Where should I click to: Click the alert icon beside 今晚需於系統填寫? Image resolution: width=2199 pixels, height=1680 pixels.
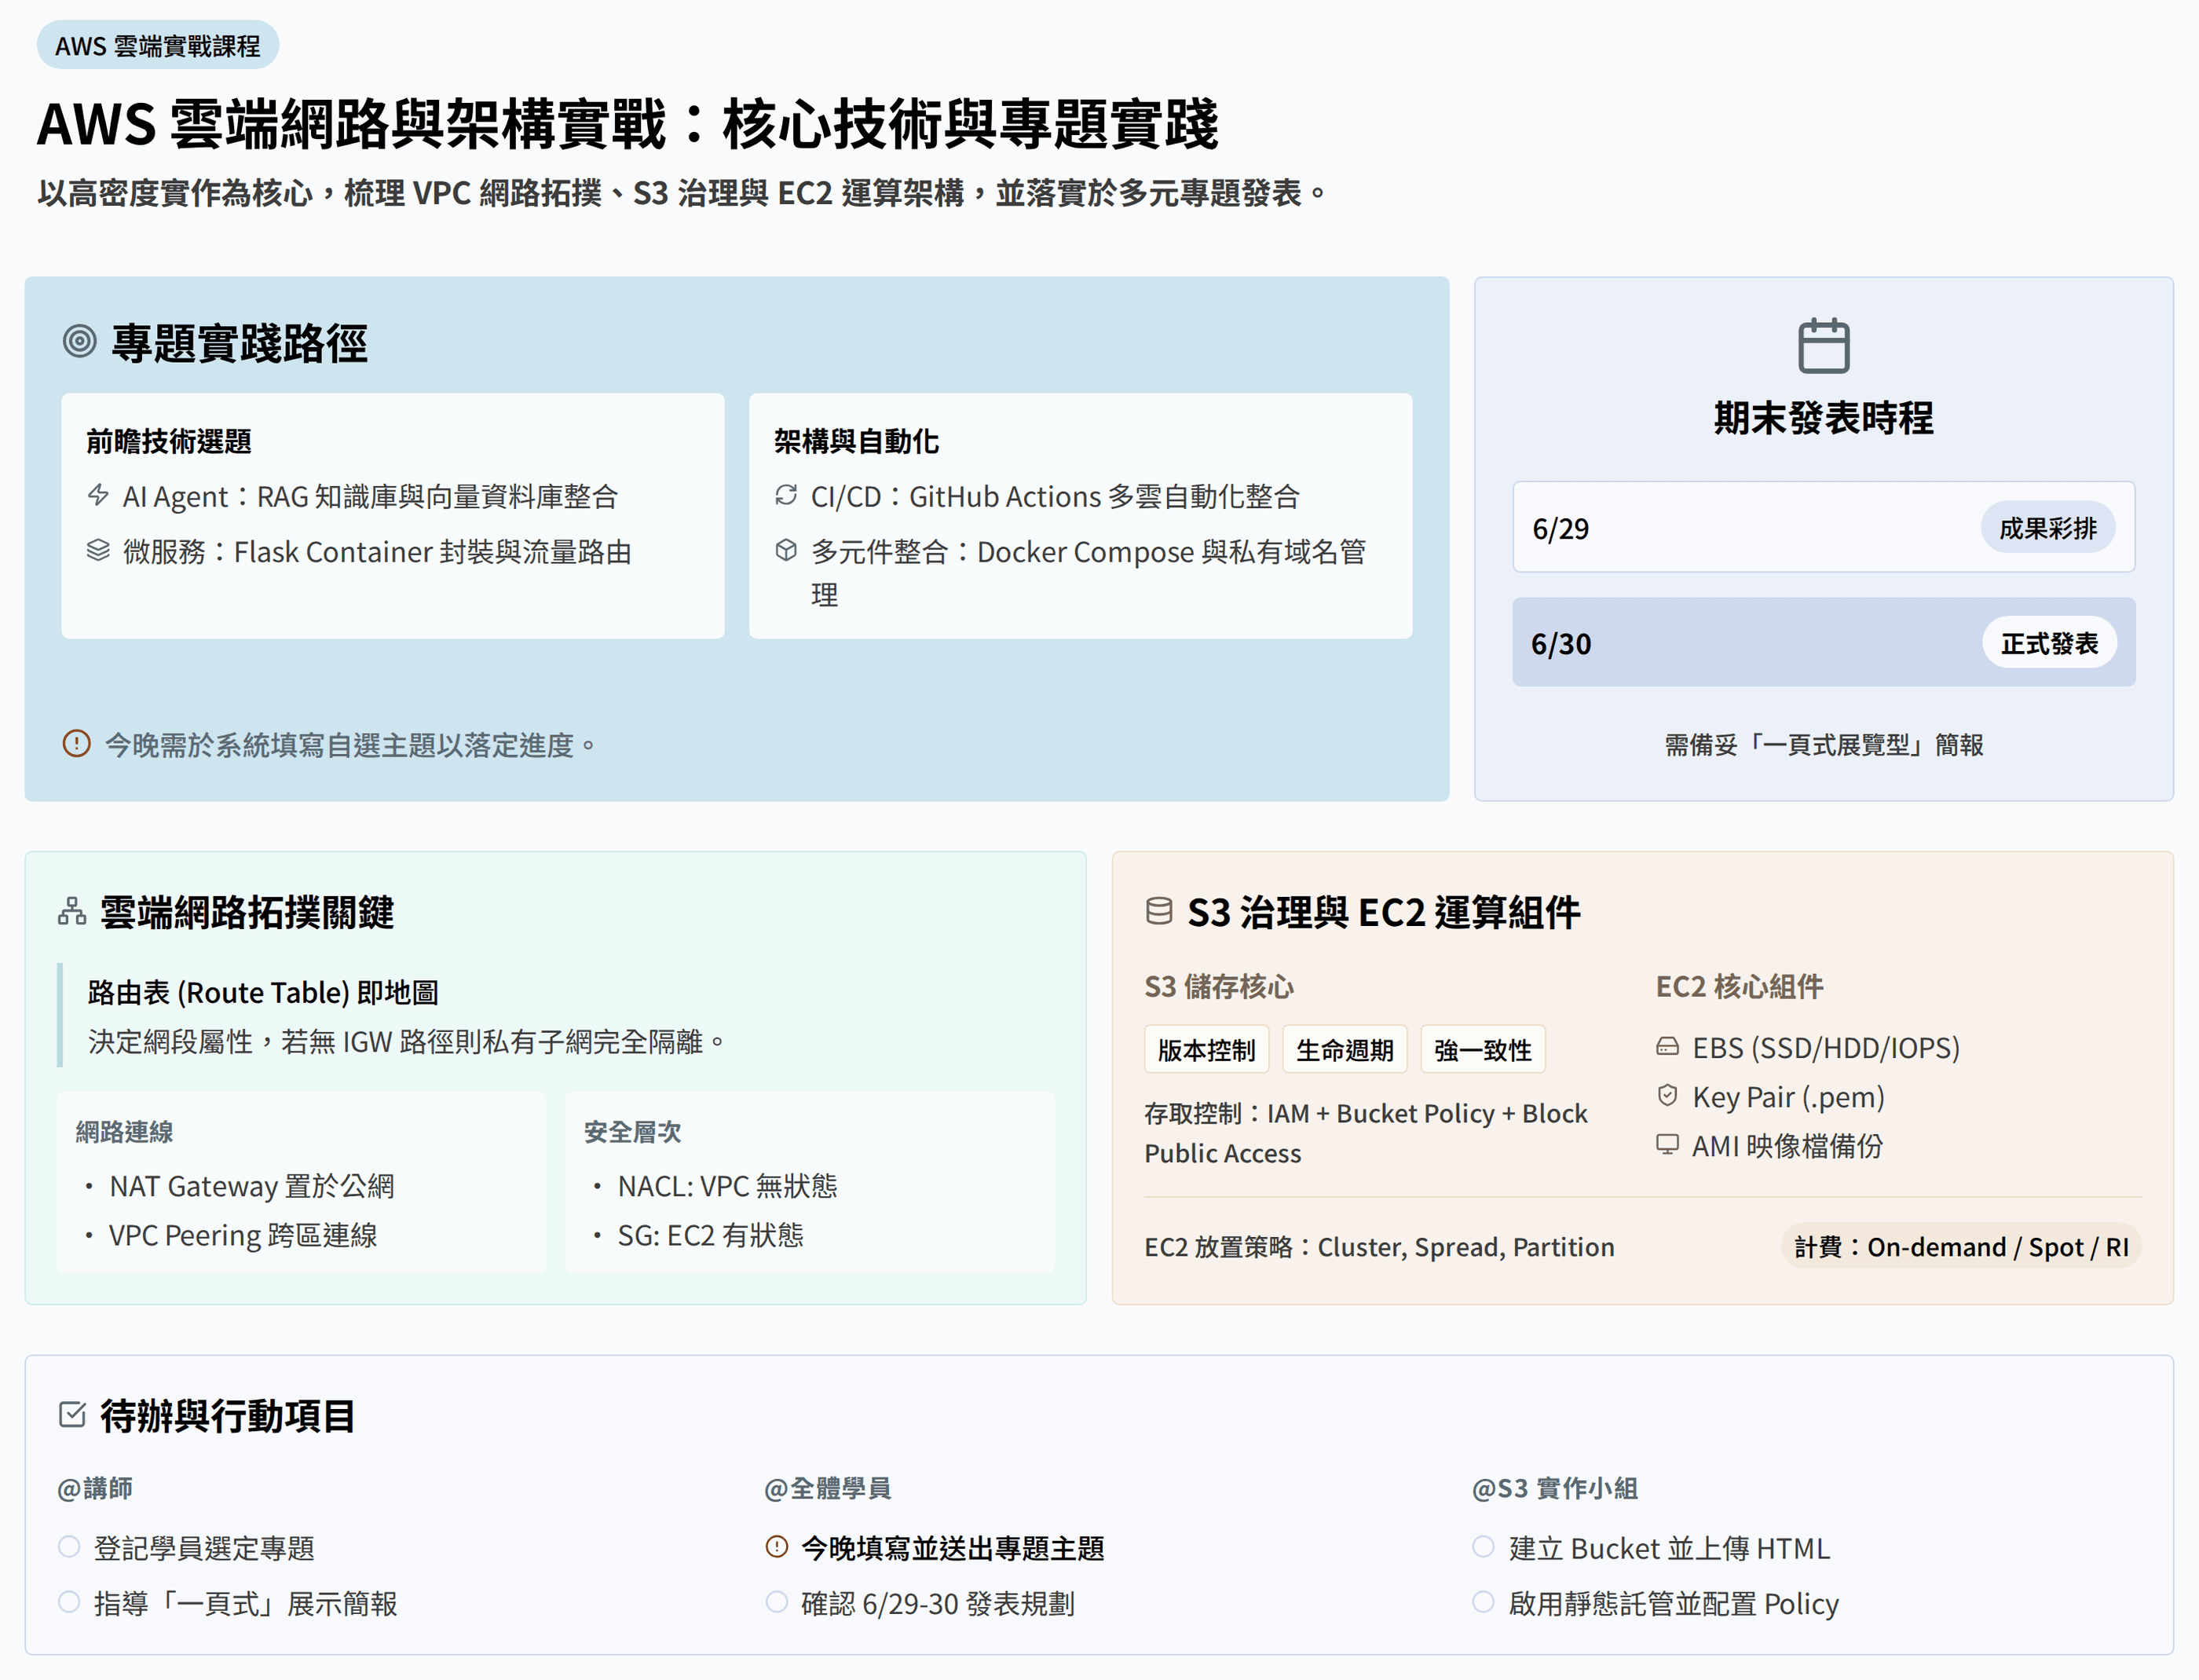77,744
